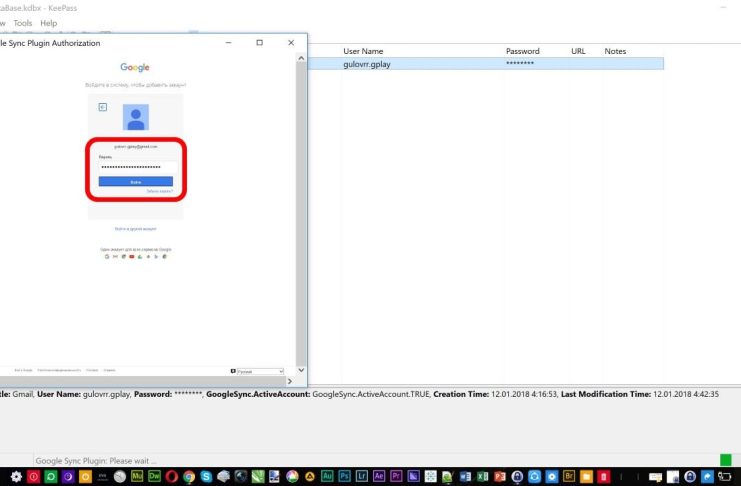The image size is (741, 486).
Task: Open Adobe After Effects from the taskbar
Action: click(x=379, y=477)
